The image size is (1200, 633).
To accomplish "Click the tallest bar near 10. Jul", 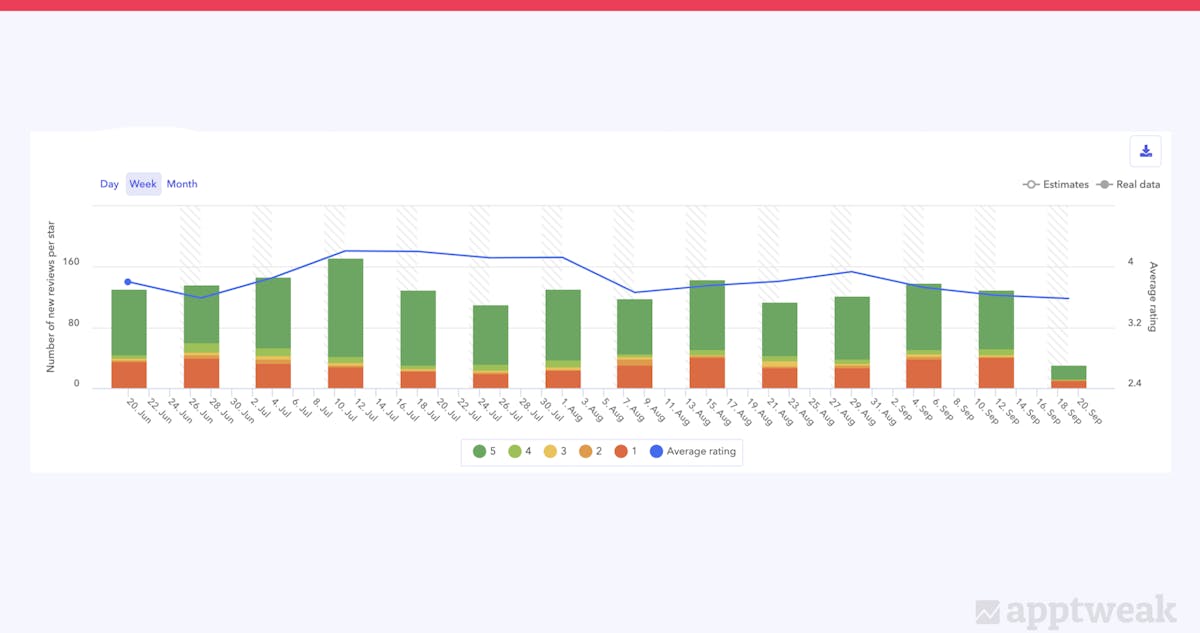I will tap(345, 310).
